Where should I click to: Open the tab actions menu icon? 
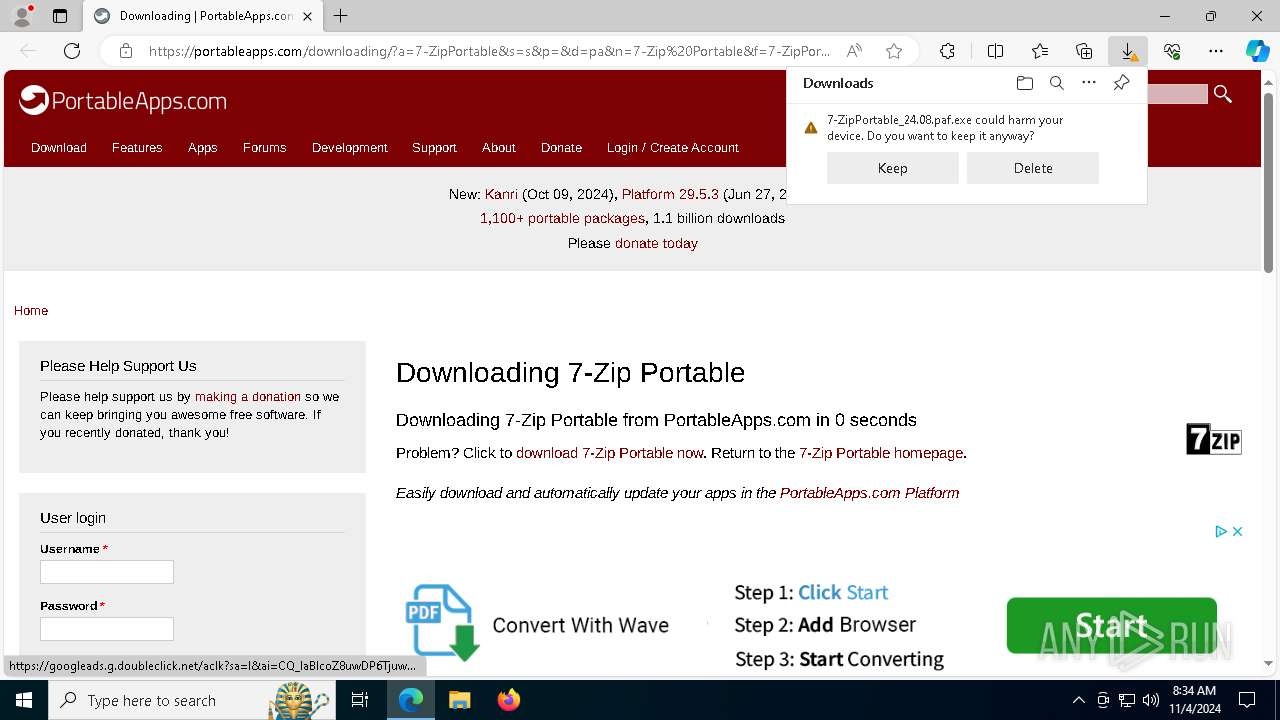tap(60, 16)
